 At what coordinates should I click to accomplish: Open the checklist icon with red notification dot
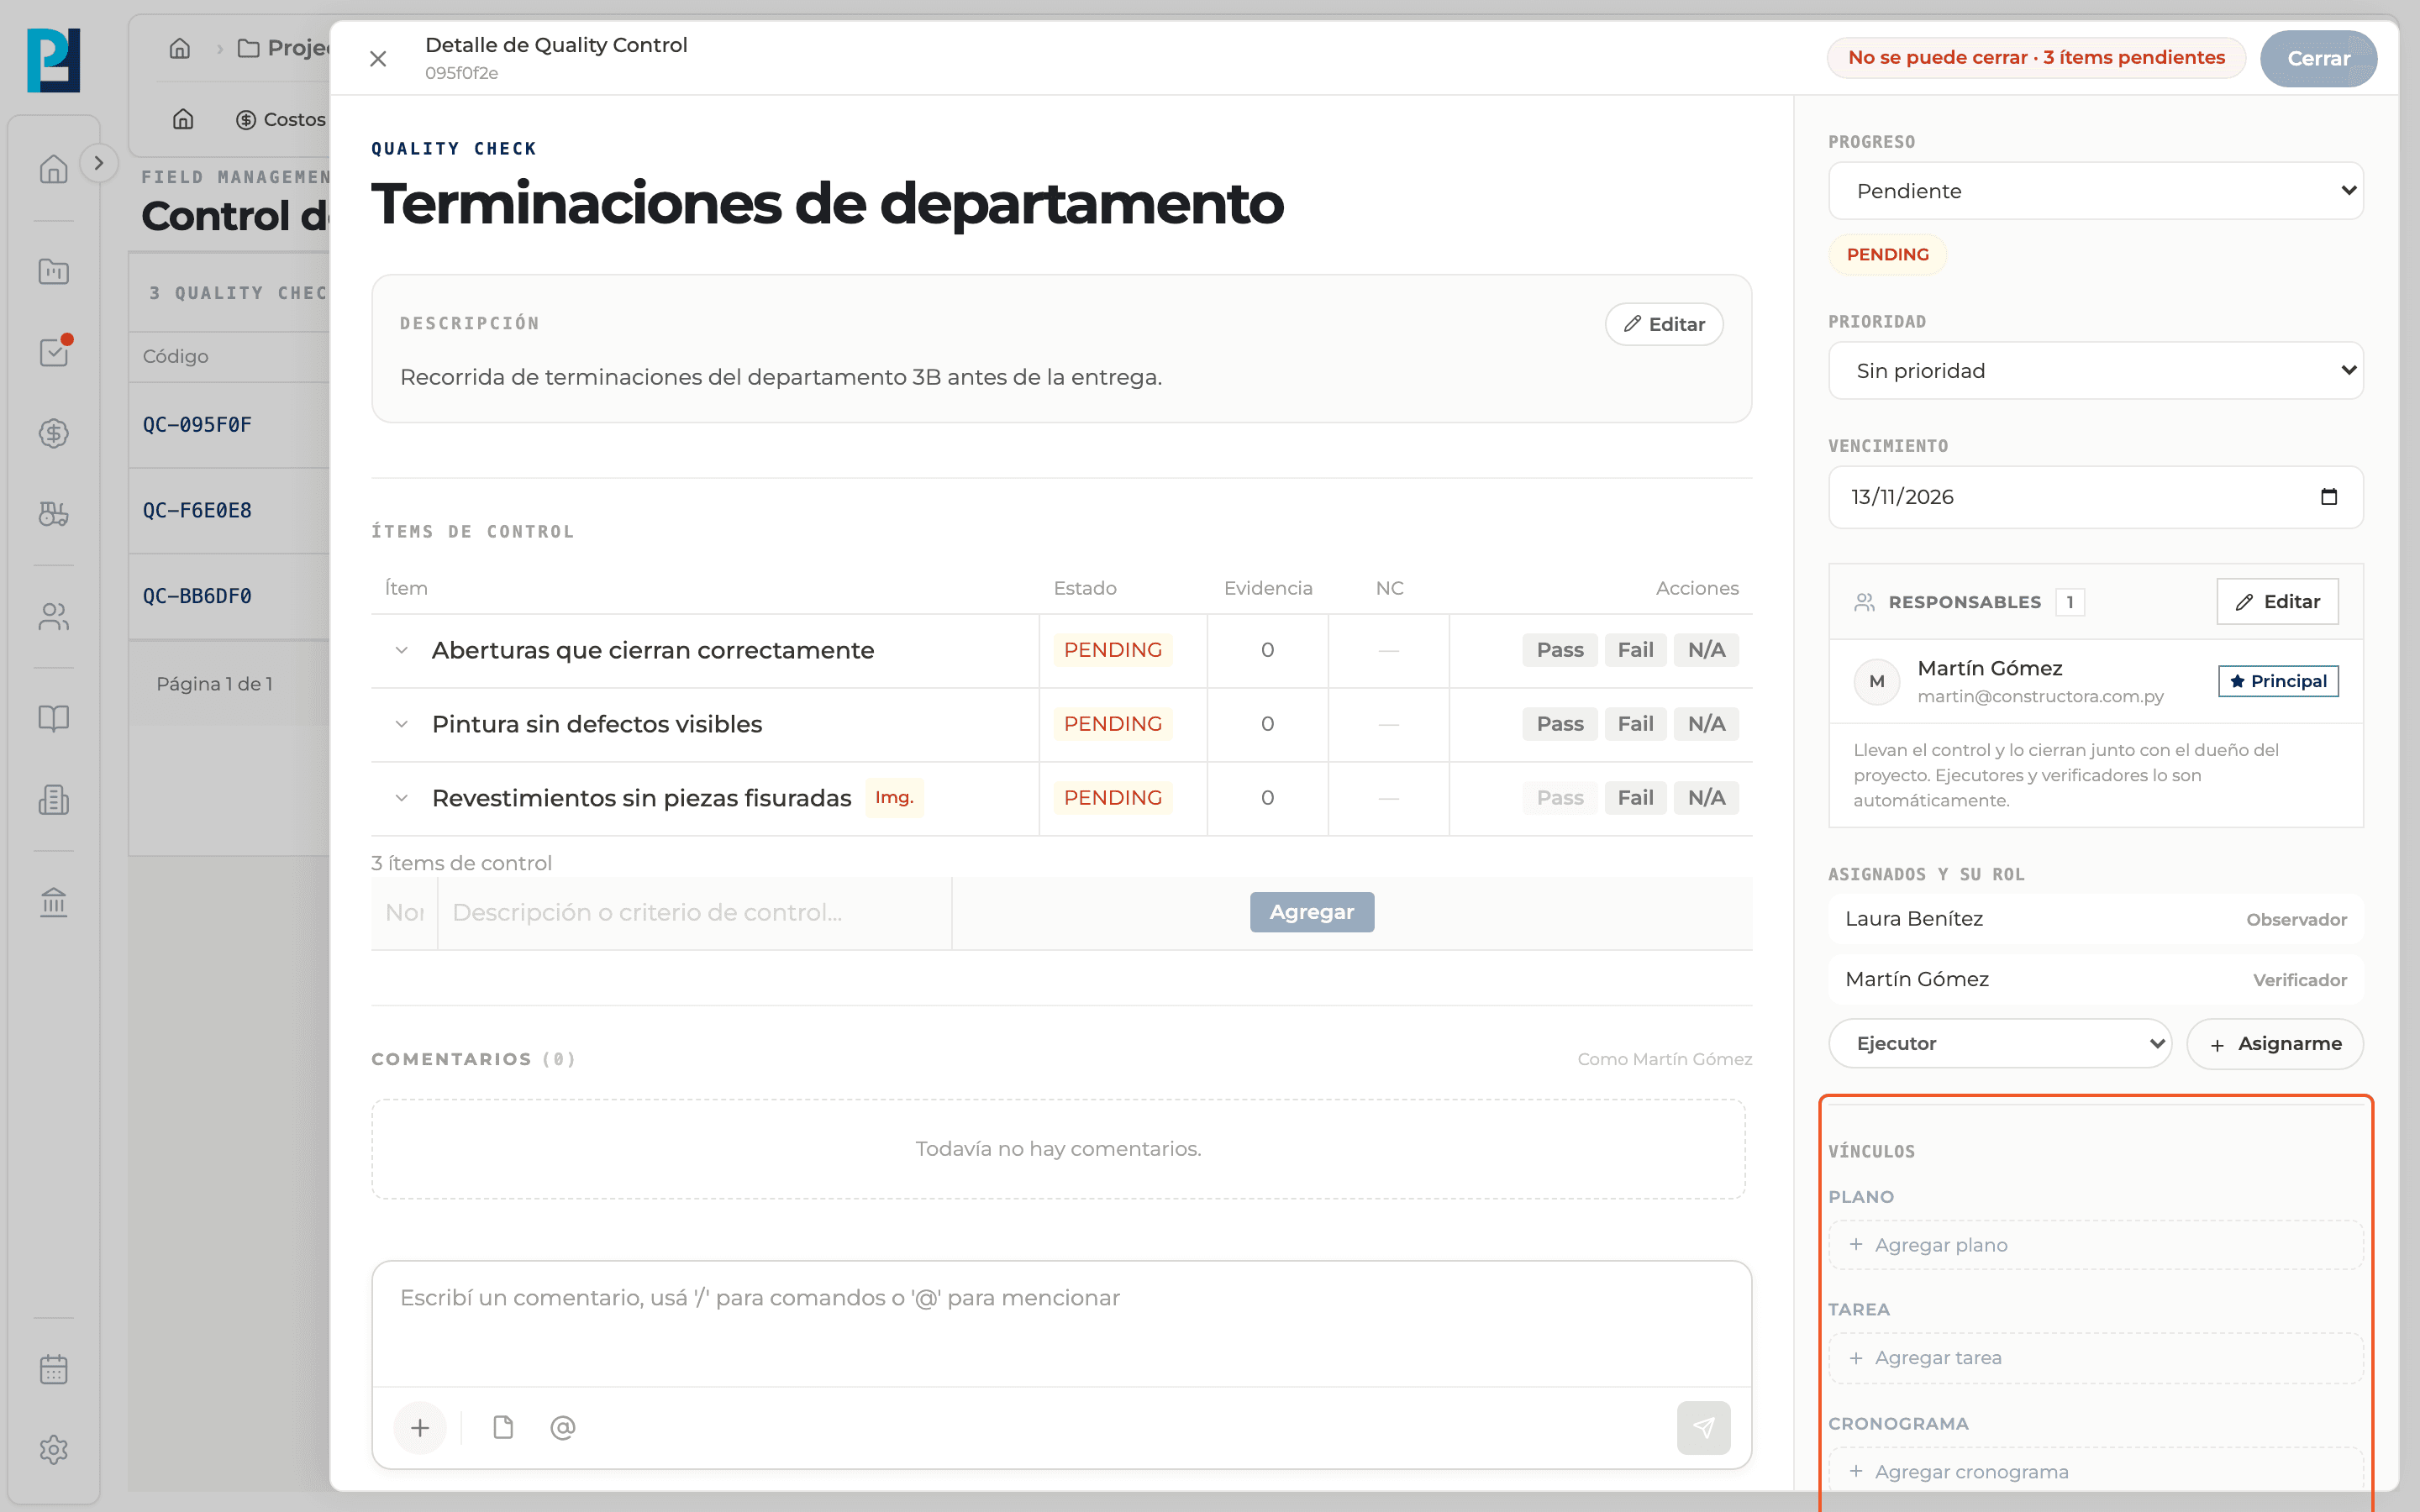click(54, 352)
